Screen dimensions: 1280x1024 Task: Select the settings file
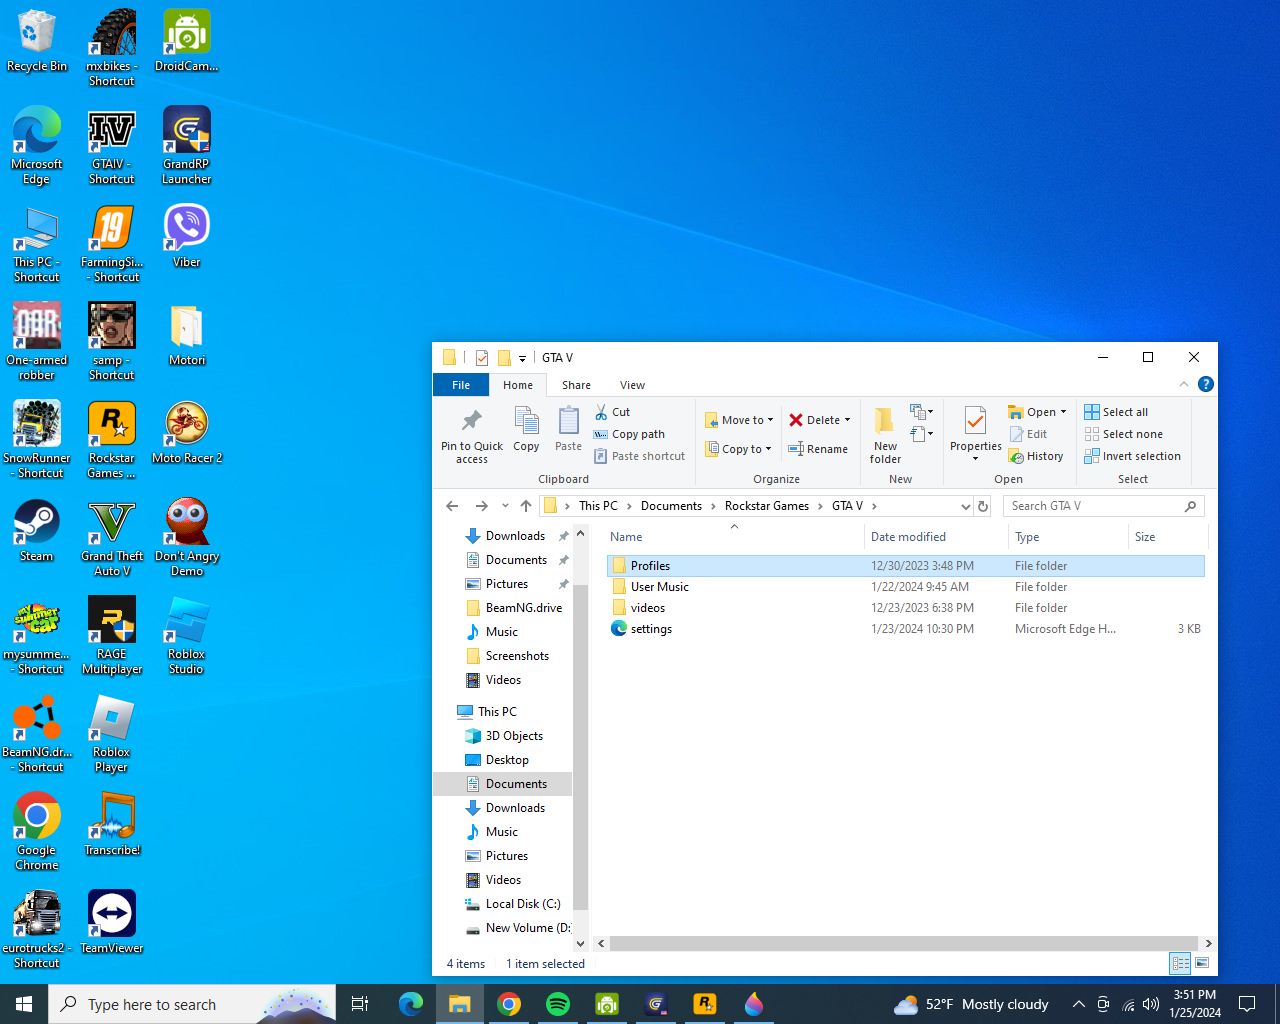click(x=905, y=629)
